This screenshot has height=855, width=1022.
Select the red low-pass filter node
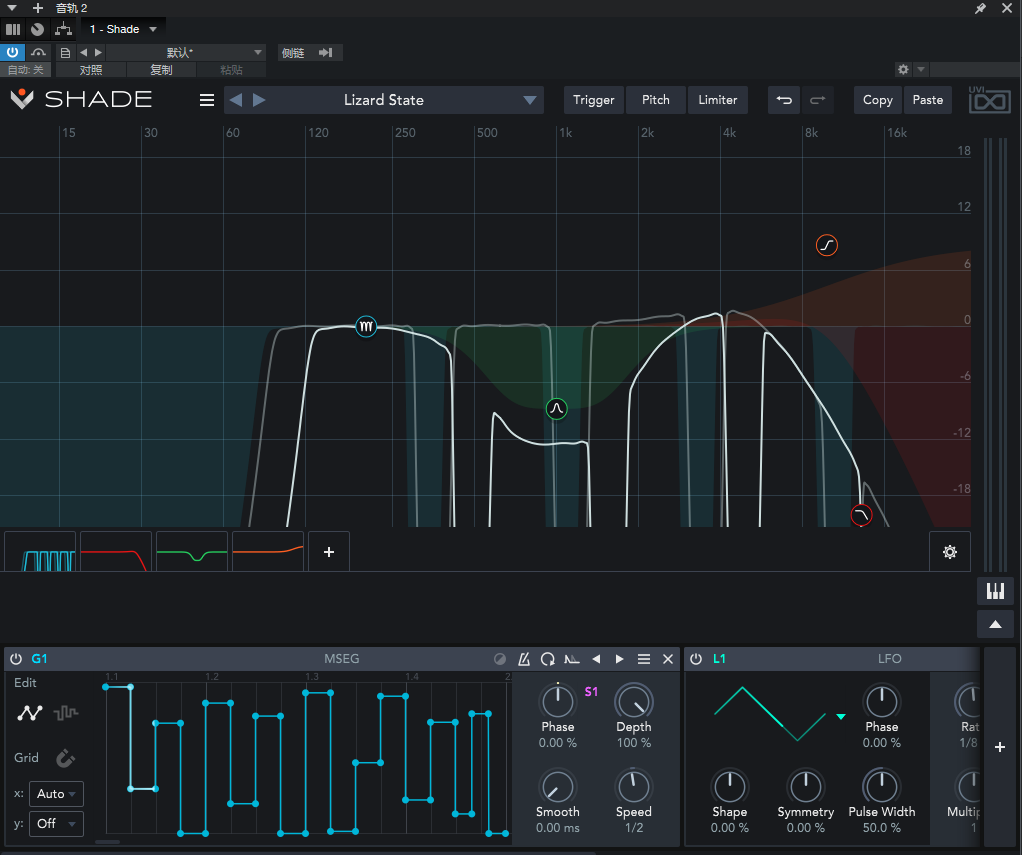861,515
